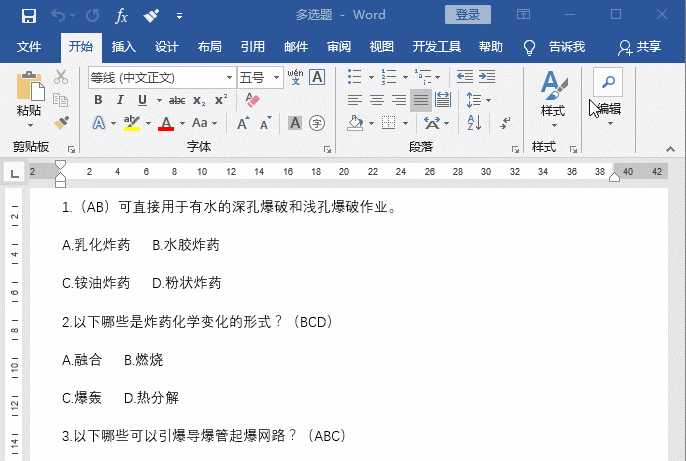
Task: Click the Shrink Font icon
Action: pos(266,123)
